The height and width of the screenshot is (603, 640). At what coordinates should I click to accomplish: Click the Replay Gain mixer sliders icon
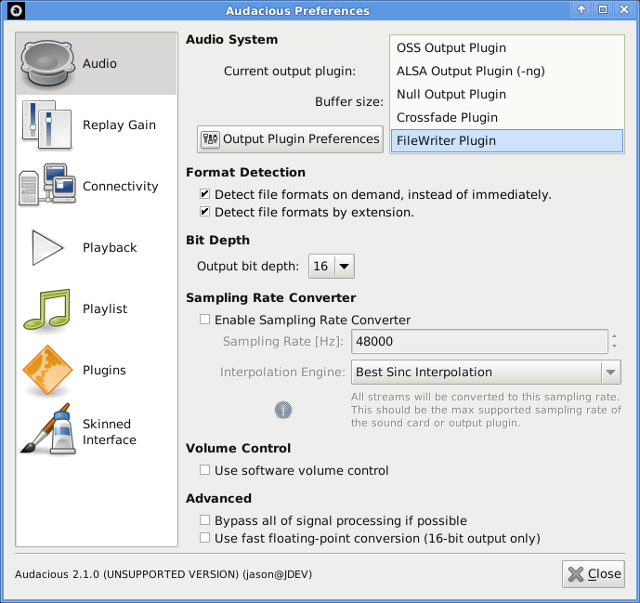[x=47, y=125]
